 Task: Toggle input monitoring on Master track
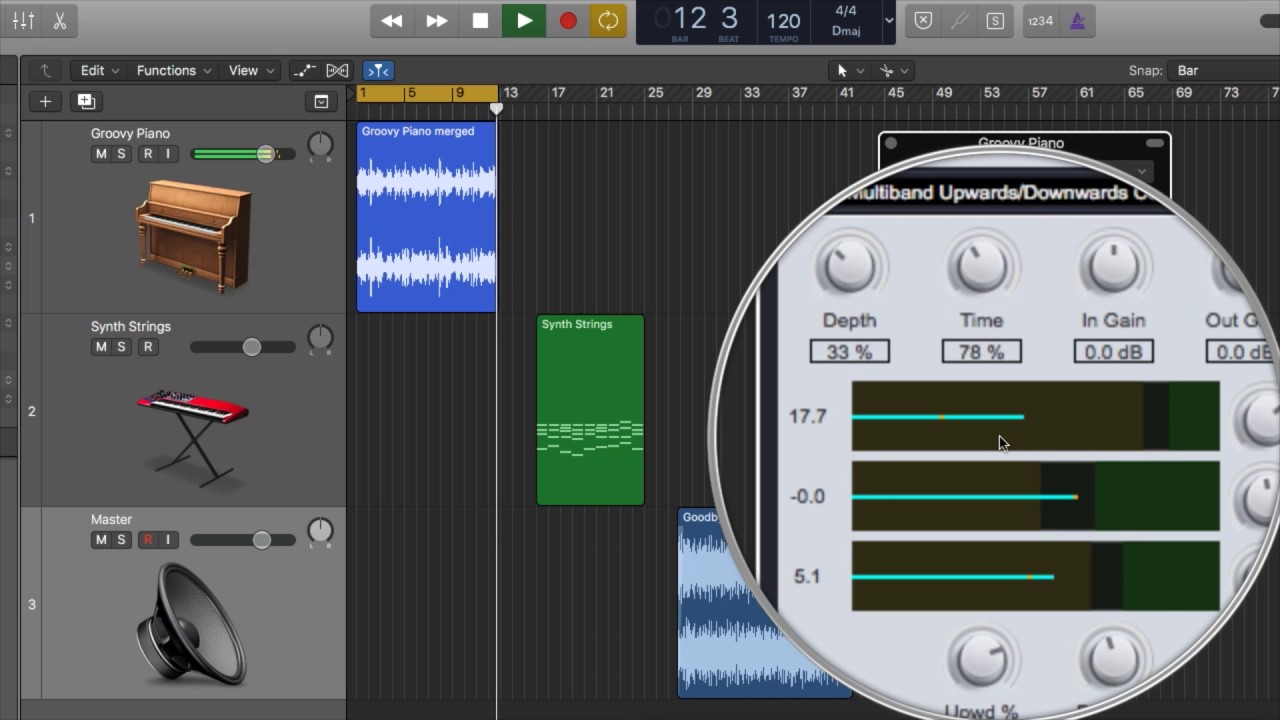point(168,540)
